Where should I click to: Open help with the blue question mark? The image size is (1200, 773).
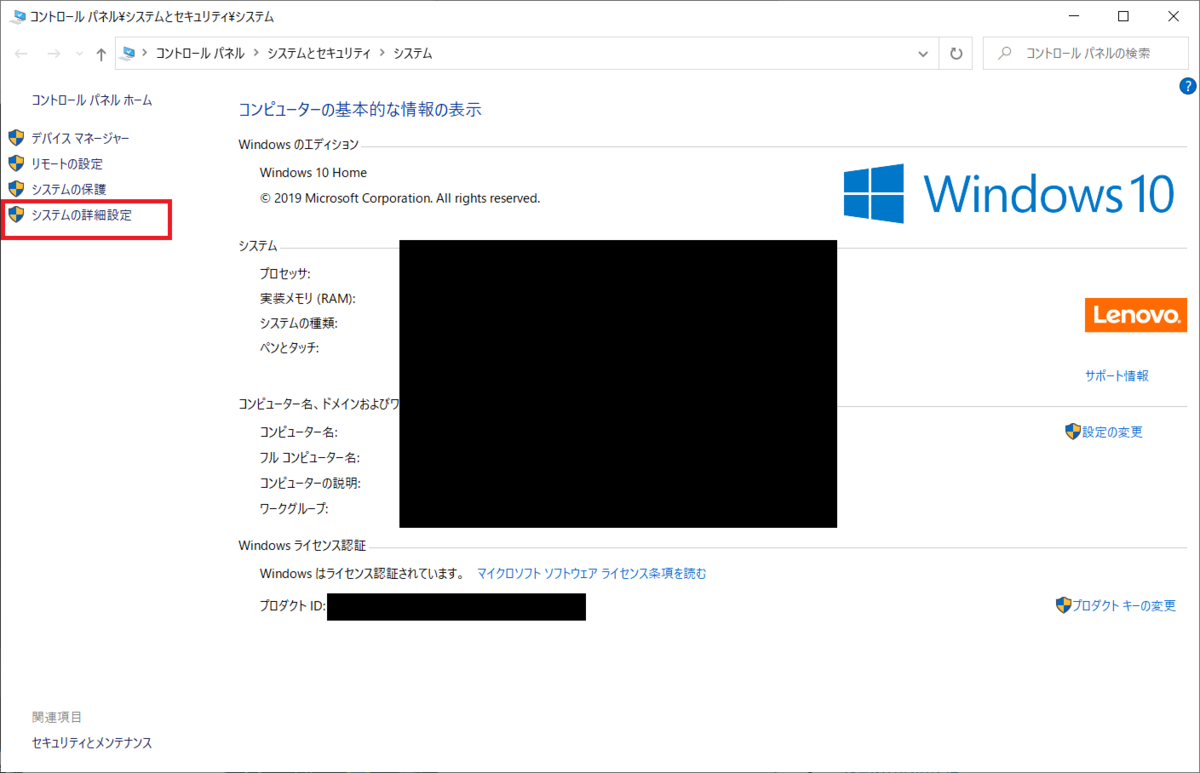point(1188,86)
